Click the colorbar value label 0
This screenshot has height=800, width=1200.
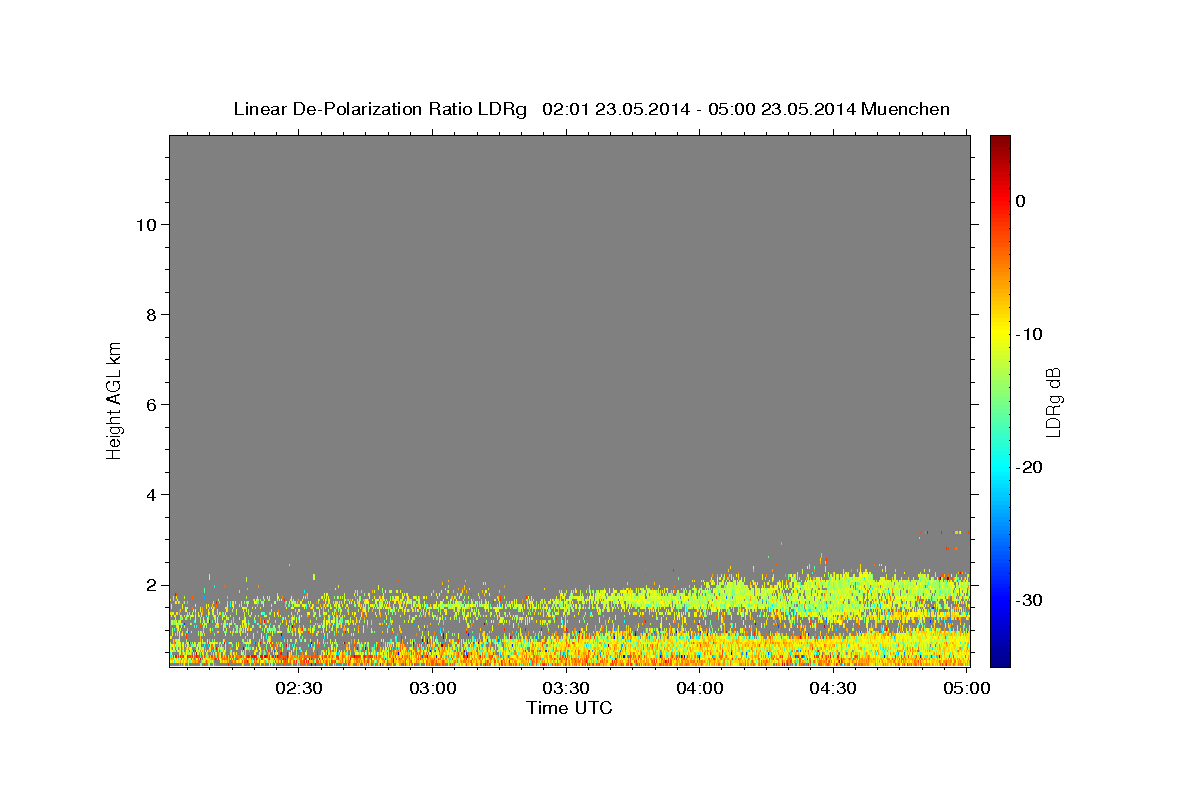coord(1021,201)
